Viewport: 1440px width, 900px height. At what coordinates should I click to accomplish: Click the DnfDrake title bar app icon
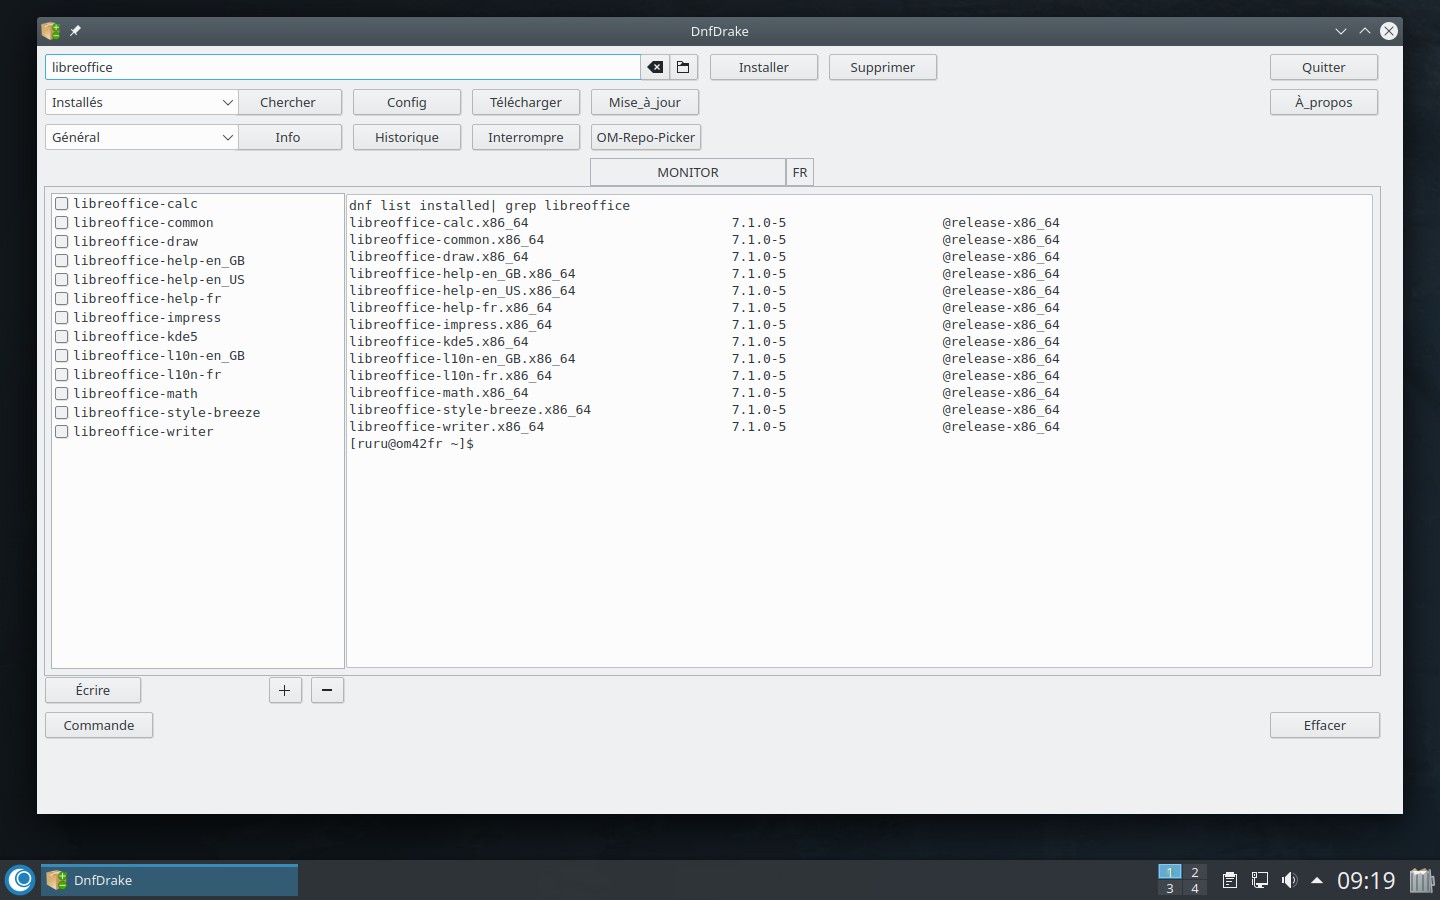51,31
